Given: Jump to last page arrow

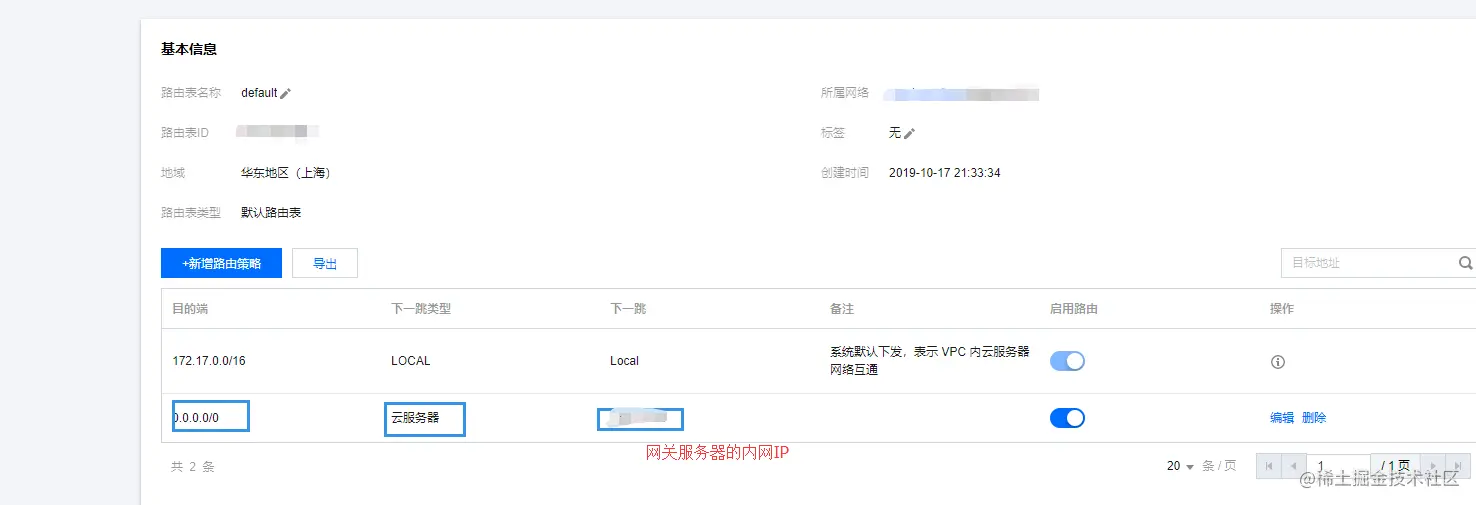Looking at the screenshot, I should pos(1458,466).
